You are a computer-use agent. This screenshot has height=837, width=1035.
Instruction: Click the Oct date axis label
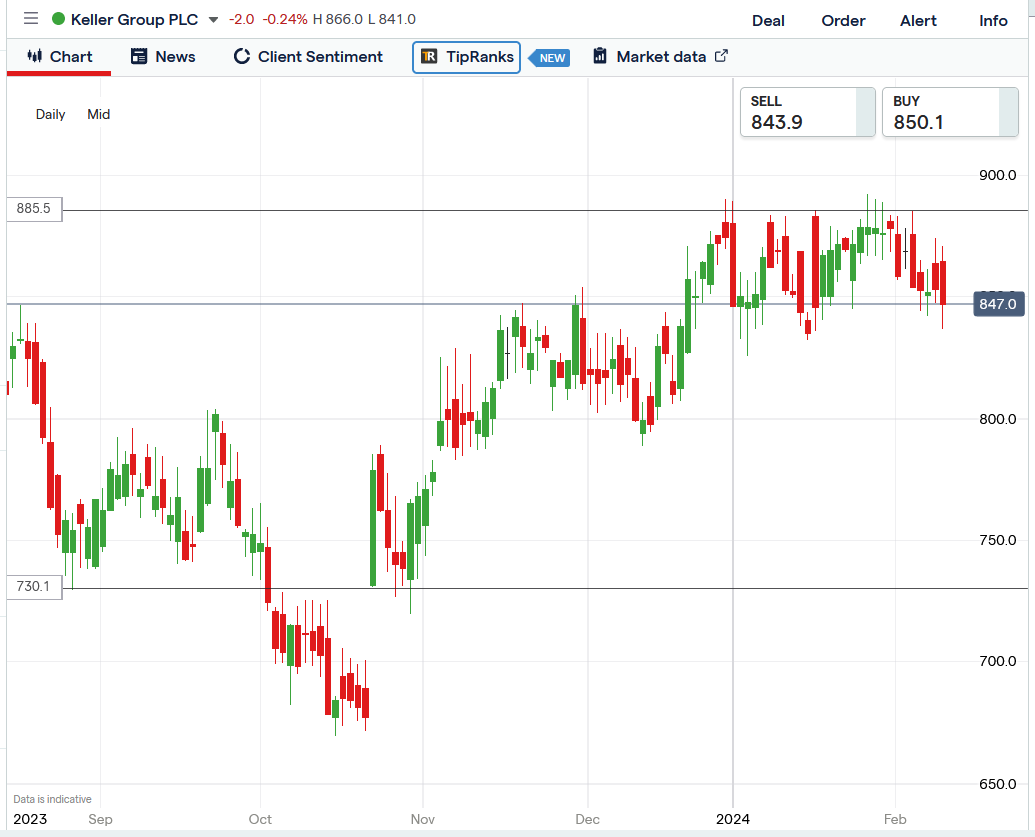tap(260, 819)
